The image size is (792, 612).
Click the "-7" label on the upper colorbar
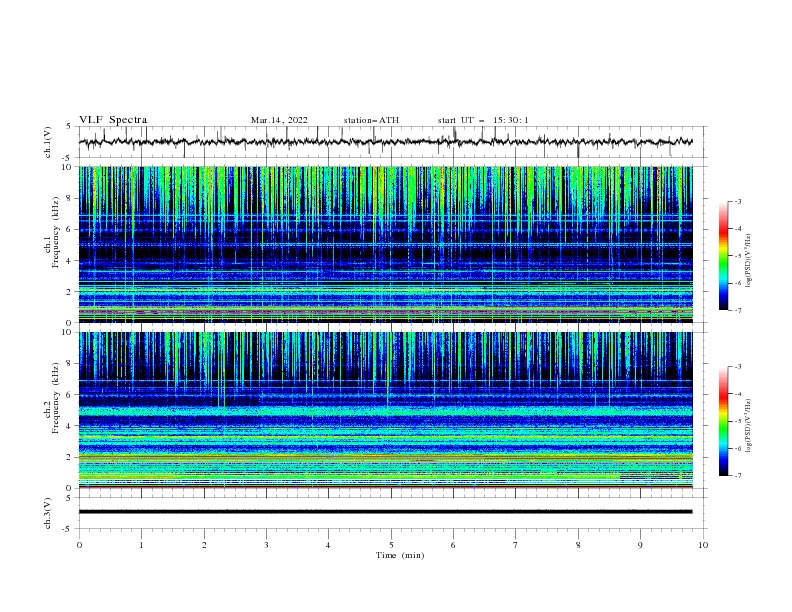(x=738, y=310)
